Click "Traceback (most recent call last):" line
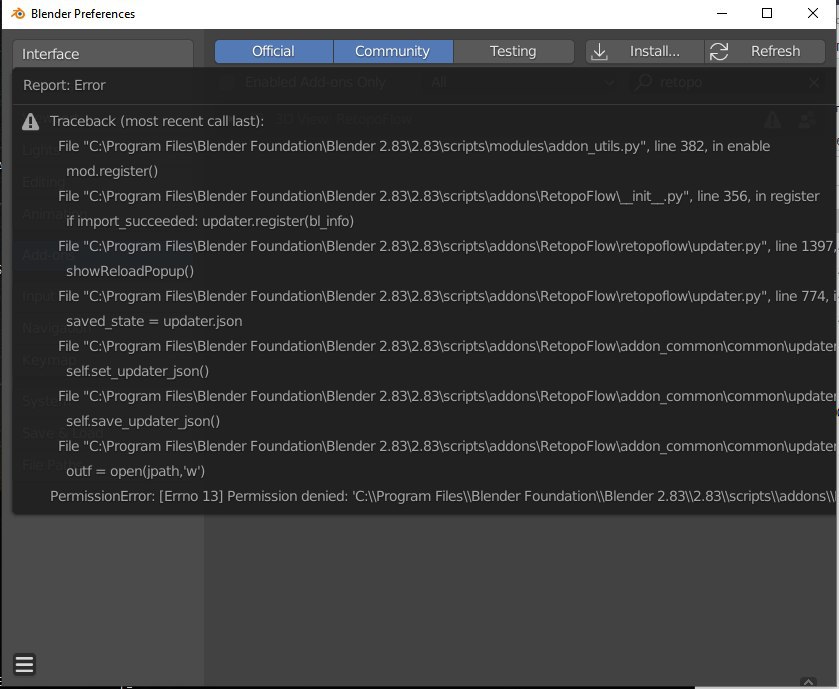Image resolution: width=839 pixels, height=689 pixels. [x=157, y=121]
